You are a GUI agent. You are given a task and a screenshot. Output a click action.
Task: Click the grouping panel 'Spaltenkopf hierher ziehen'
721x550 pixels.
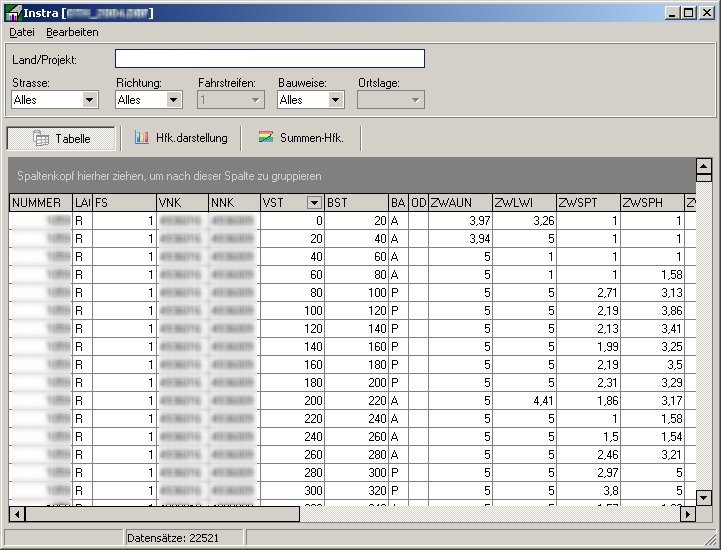pyautogui.click(x=352, y=176)
